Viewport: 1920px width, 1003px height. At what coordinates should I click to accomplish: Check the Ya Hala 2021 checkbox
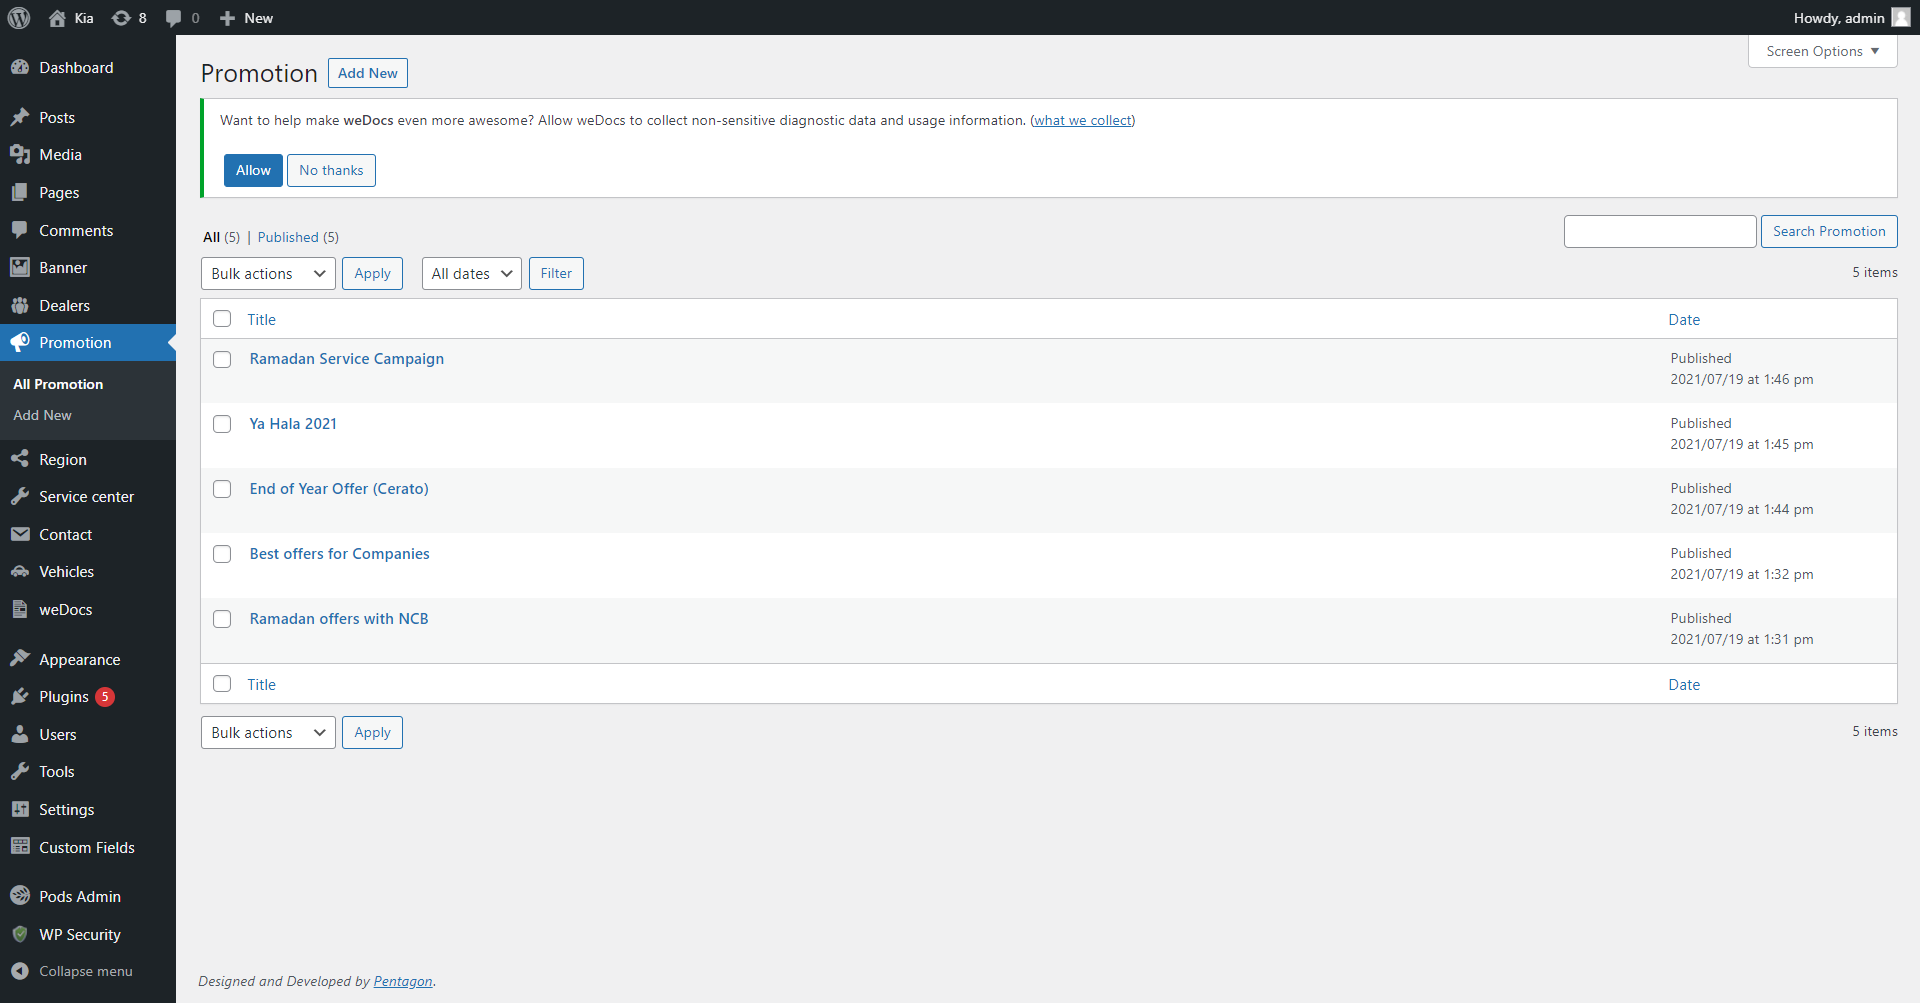pyautogui.click(x=222, y=424)
